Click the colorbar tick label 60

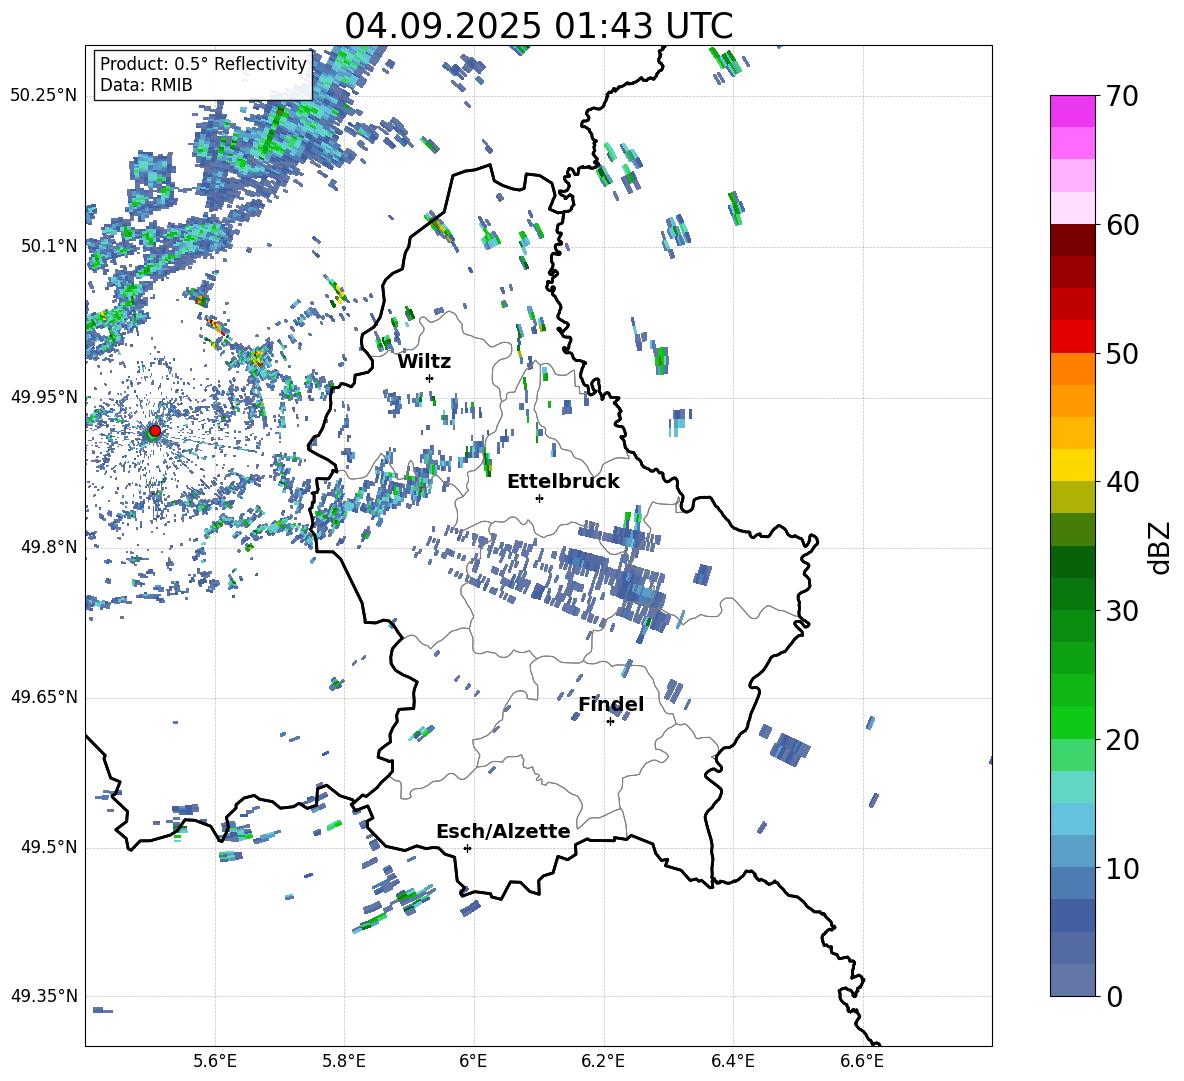click(1120, 225)
